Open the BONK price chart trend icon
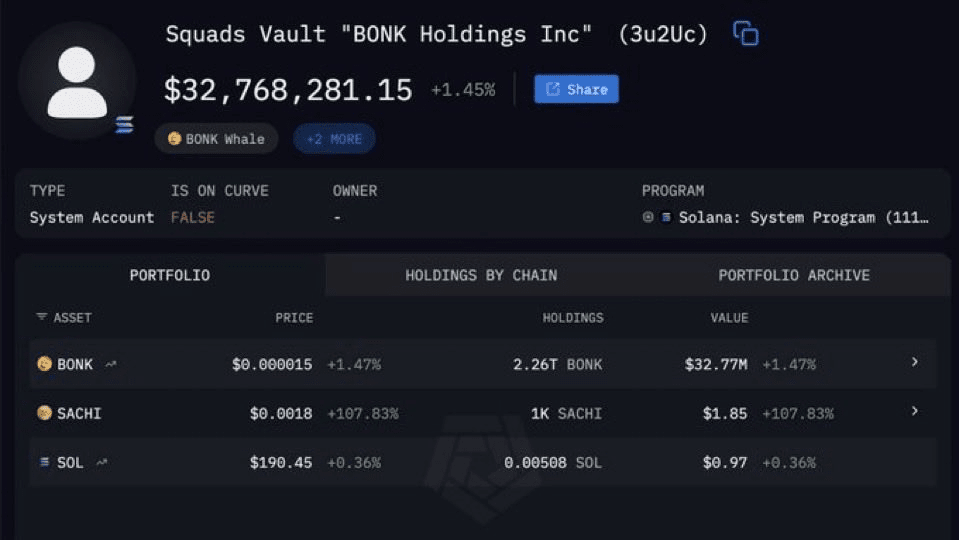The image size is (959, 540). [x=110, y=364]
